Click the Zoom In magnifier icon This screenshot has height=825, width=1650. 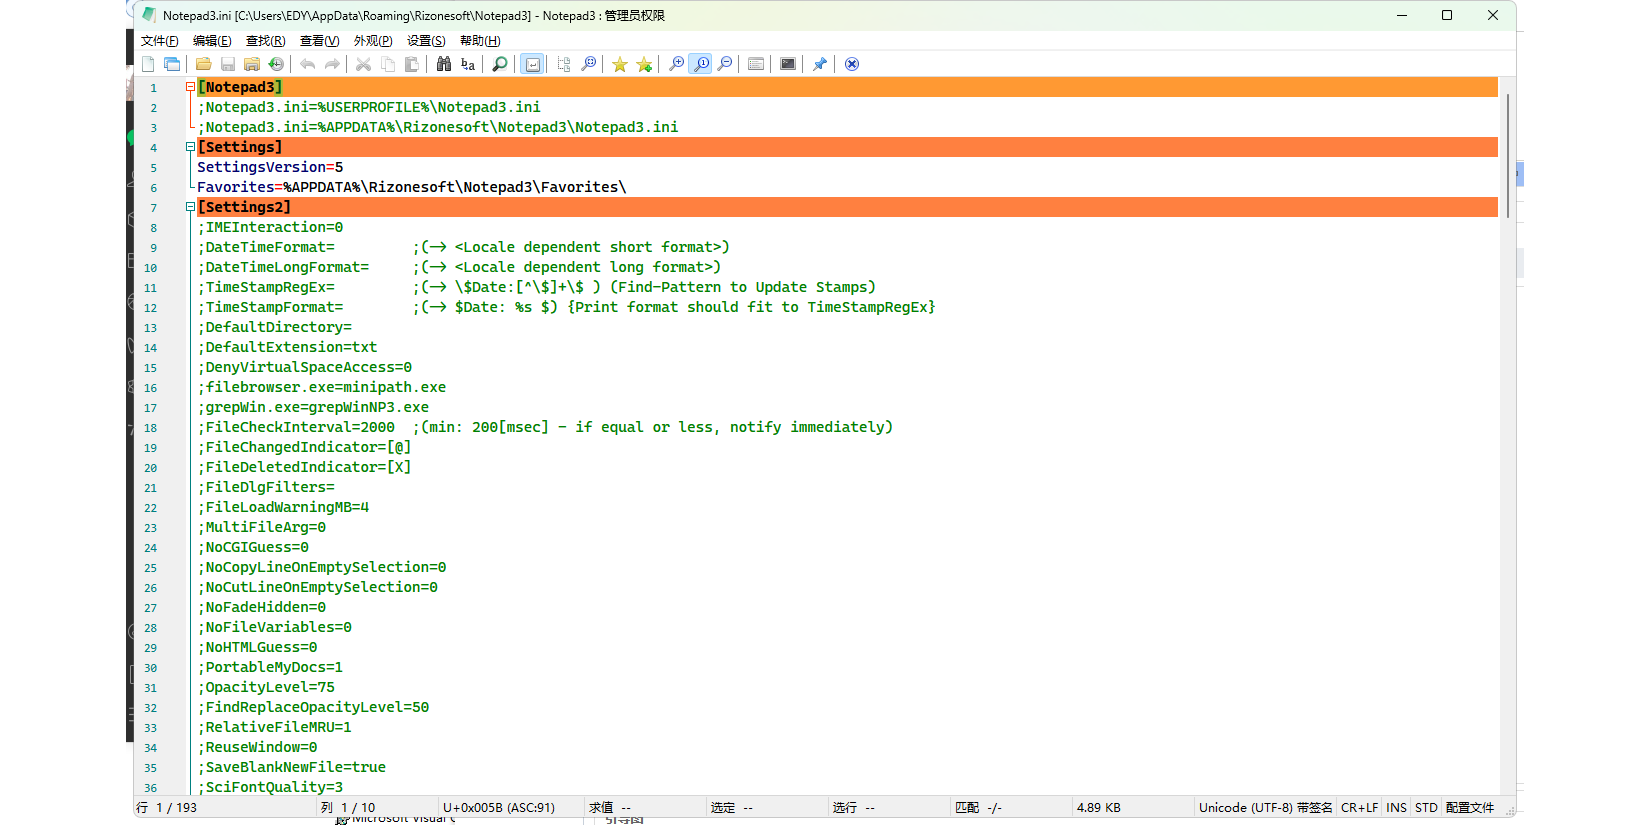point(677,64)
